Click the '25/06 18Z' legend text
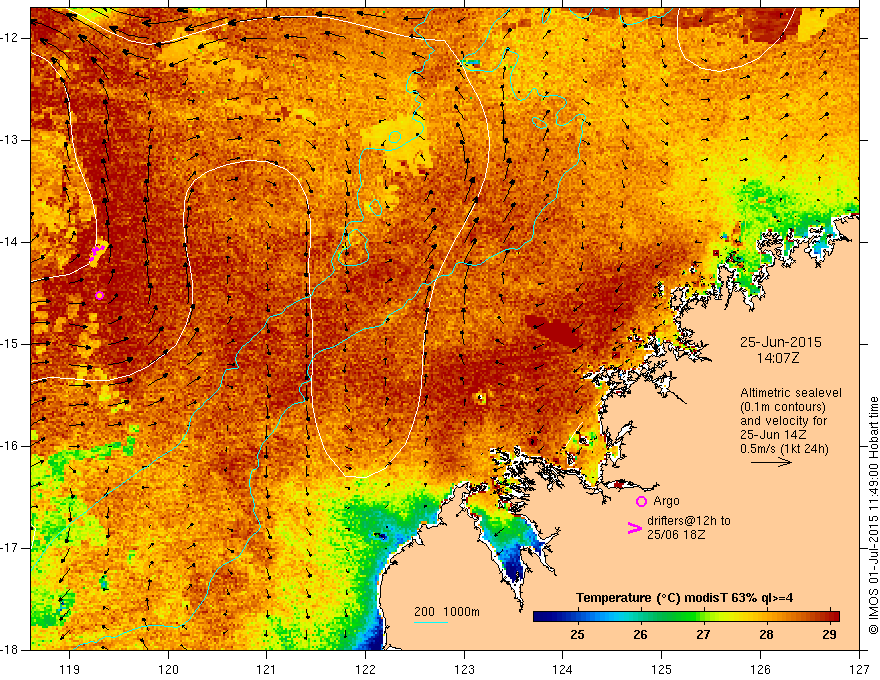This screenshot has width=880, height=680. (x=676, y=535)
